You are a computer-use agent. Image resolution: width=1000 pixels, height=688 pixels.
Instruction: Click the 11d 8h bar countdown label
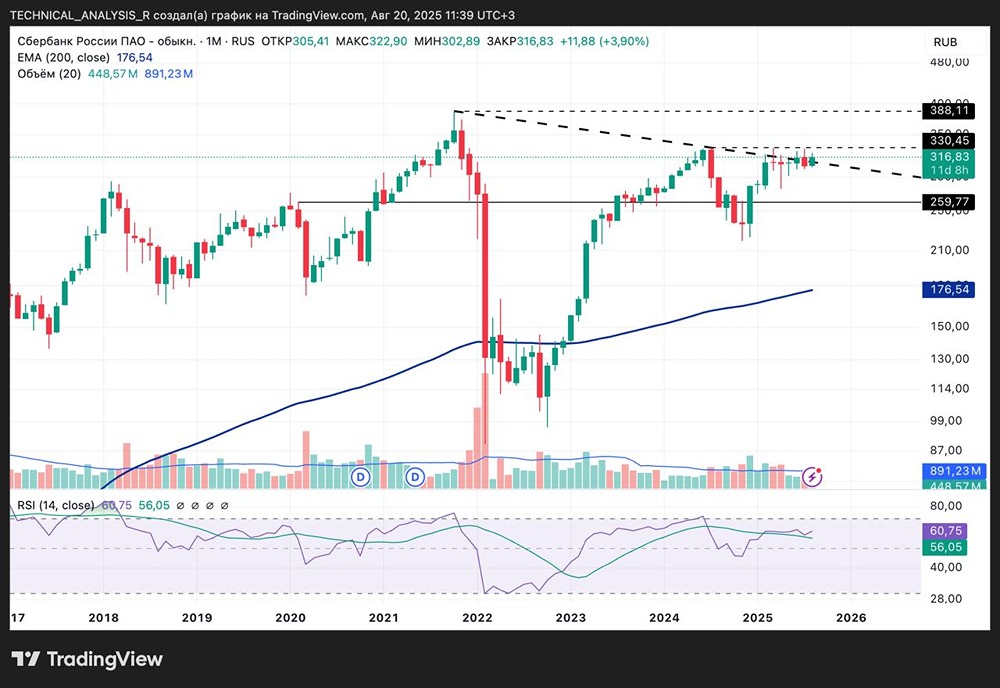point(949,170)
